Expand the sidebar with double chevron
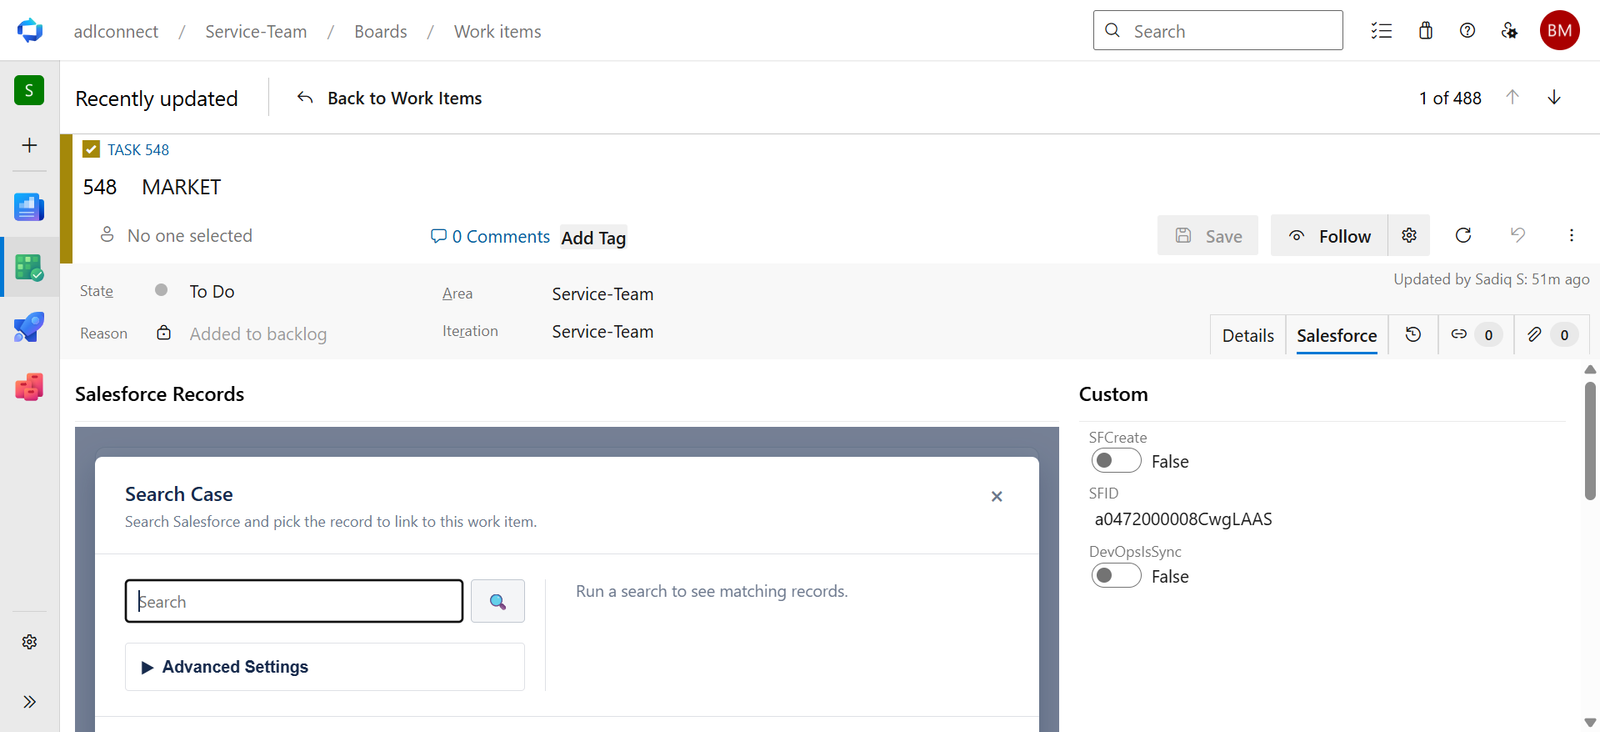The height and width of the screenshot is (732, 1600). (29, 702)
